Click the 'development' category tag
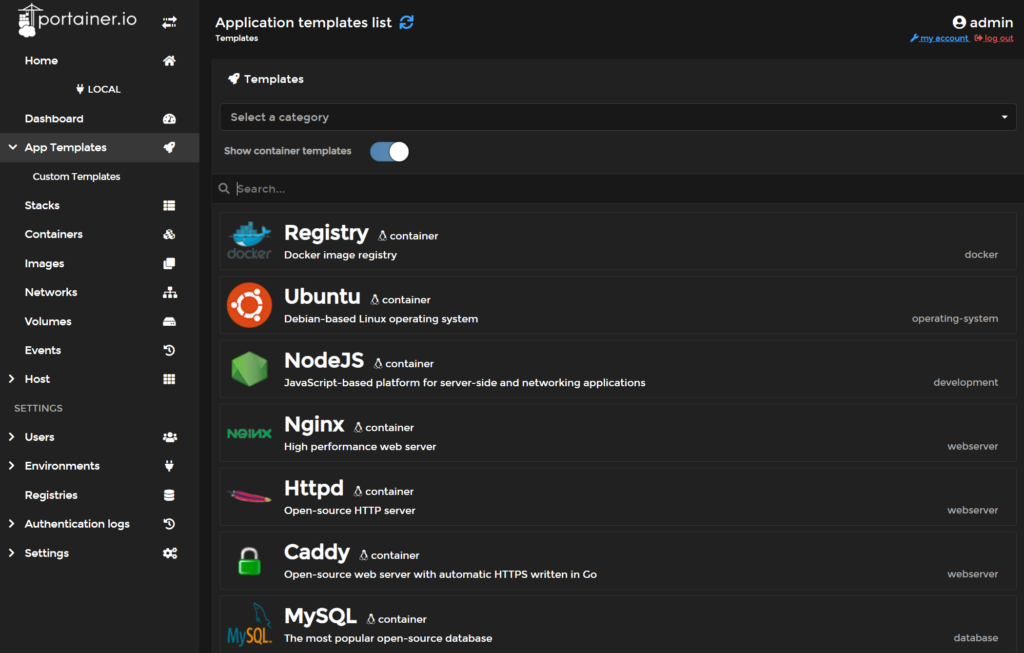1024x653 pixels. [965, 383]
